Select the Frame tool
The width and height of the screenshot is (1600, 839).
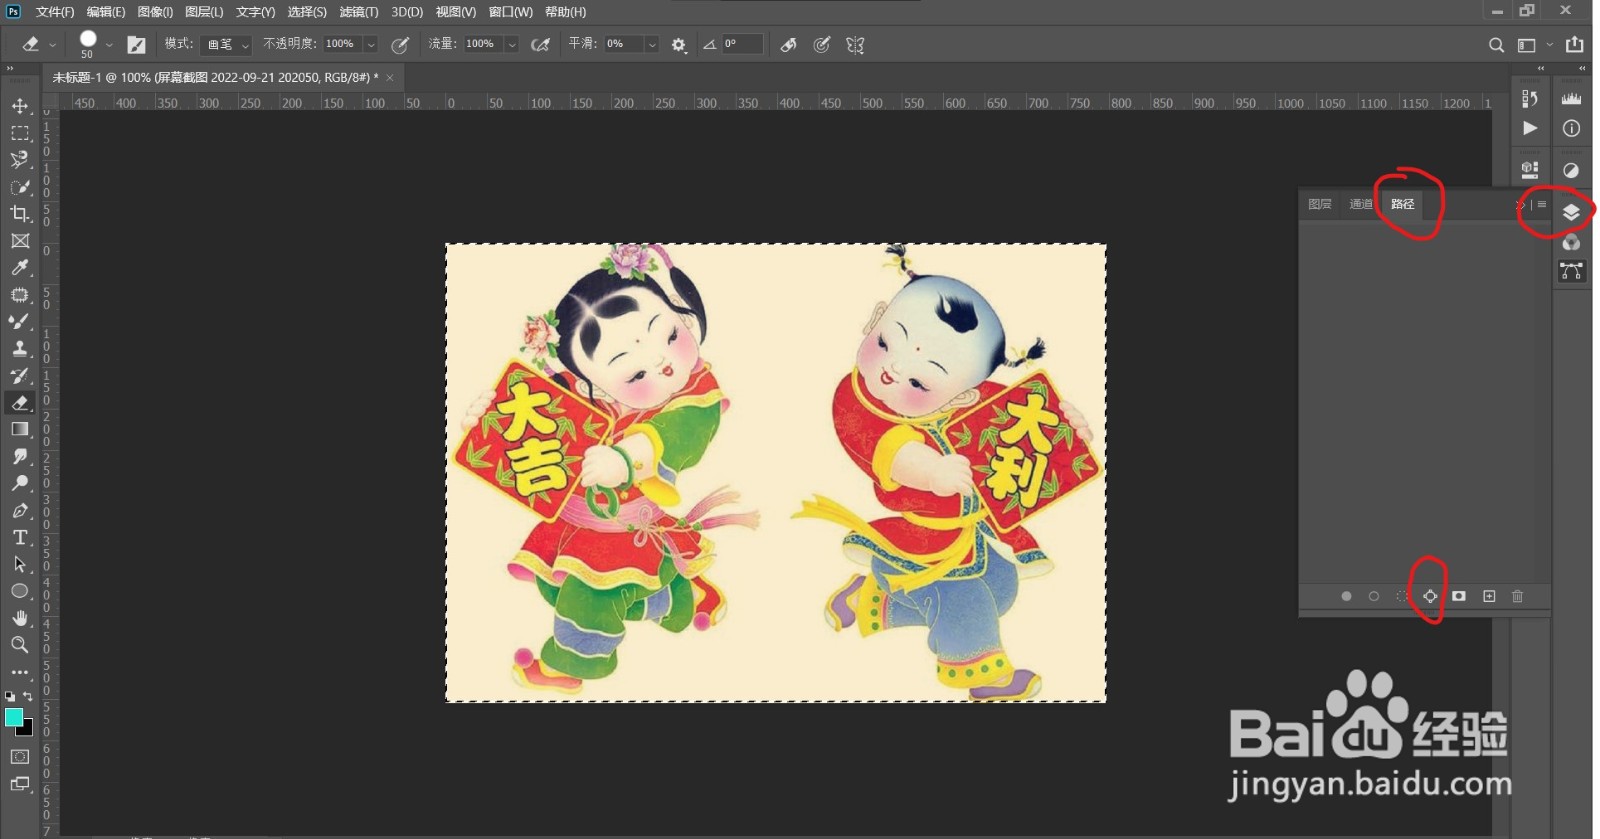20,241
